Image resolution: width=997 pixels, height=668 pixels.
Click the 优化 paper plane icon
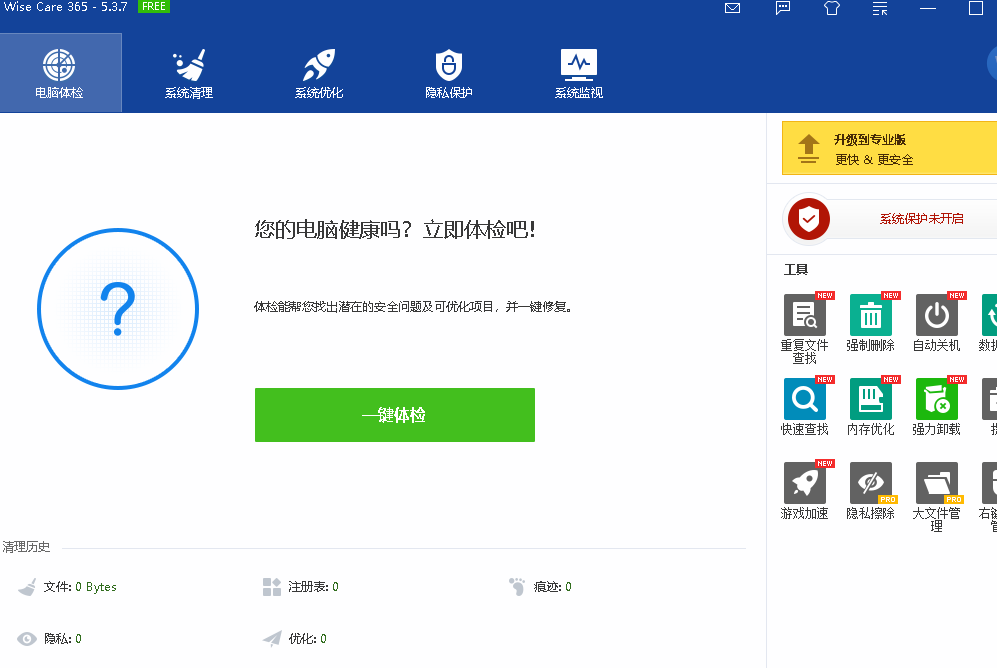coord(272,639)
